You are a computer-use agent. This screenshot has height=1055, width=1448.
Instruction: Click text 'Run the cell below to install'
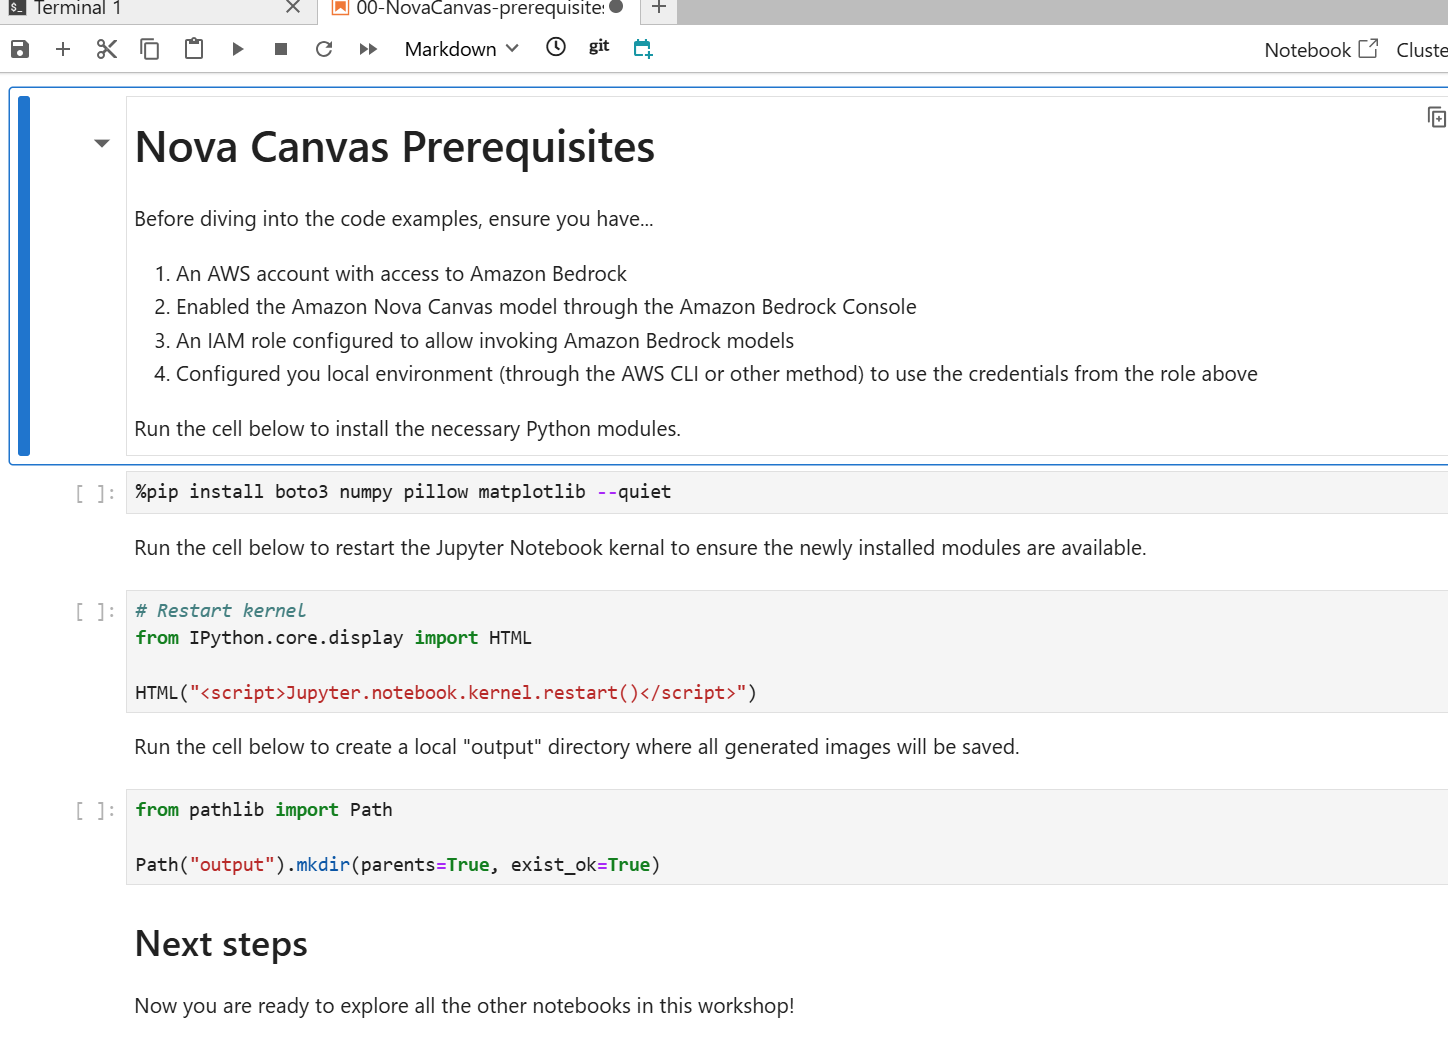407,429
